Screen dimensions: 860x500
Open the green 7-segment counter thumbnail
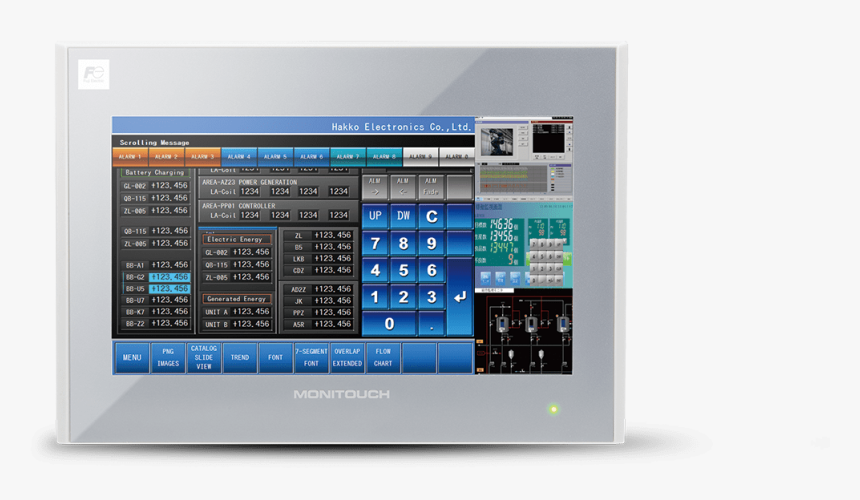click(x=524, y=245)
